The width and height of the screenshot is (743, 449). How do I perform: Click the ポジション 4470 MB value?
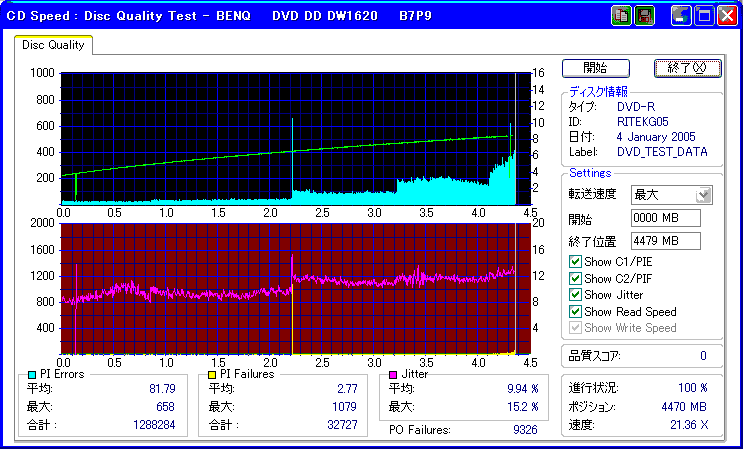click(x=684, y=407)
